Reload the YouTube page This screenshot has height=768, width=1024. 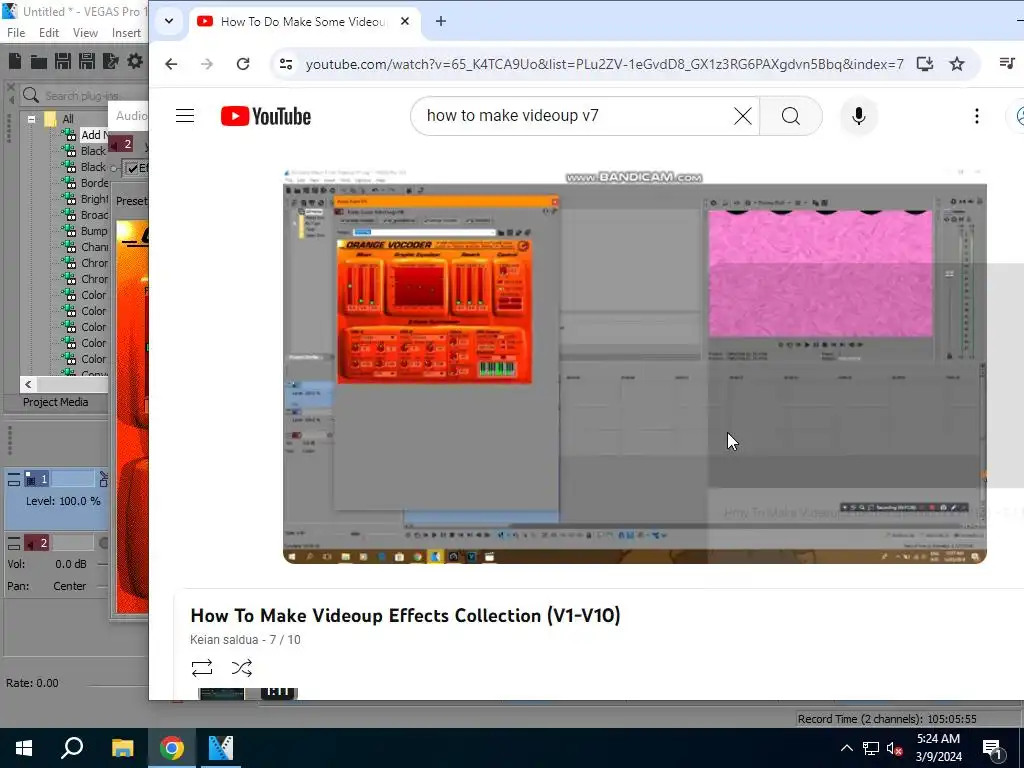point(243,64)
